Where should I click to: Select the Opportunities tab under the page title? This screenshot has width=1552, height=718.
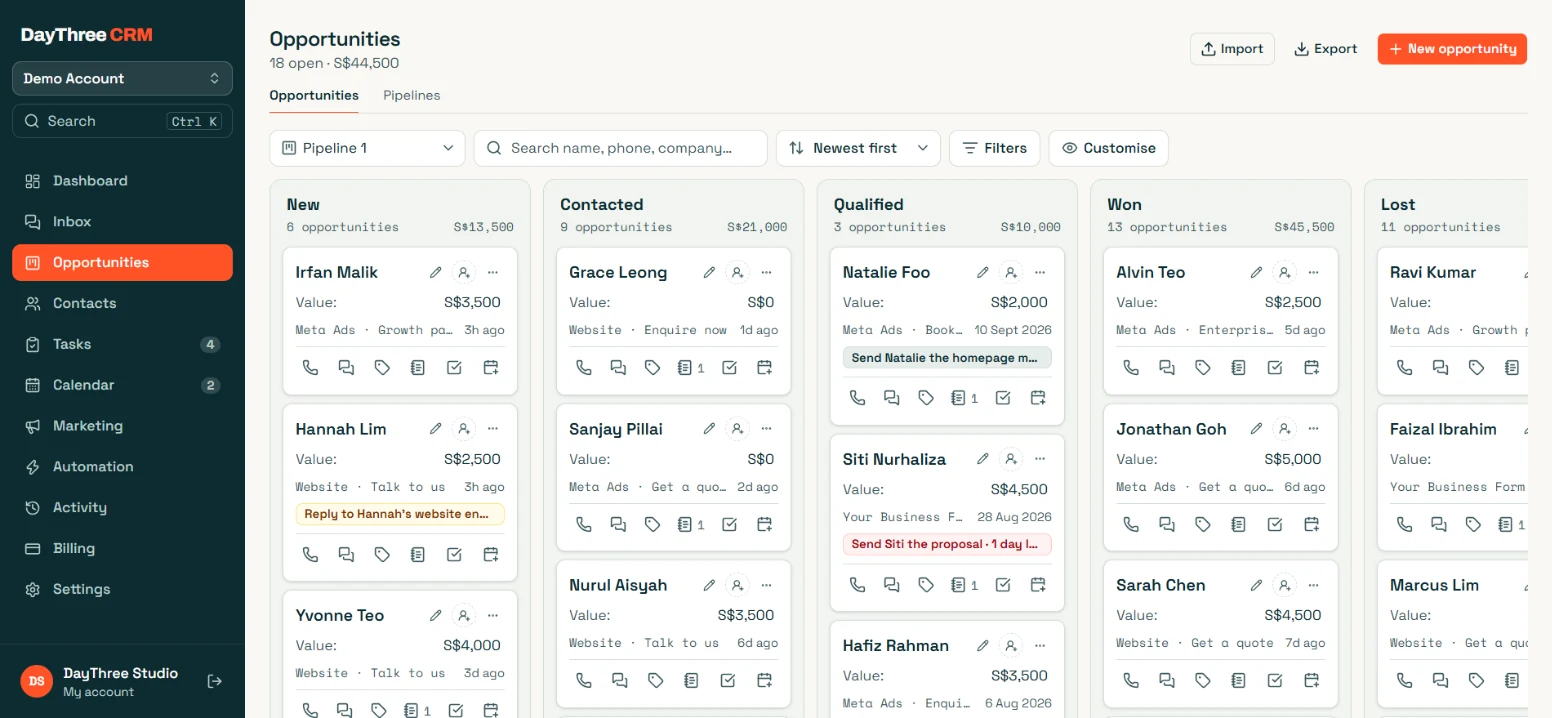point(314,96)
